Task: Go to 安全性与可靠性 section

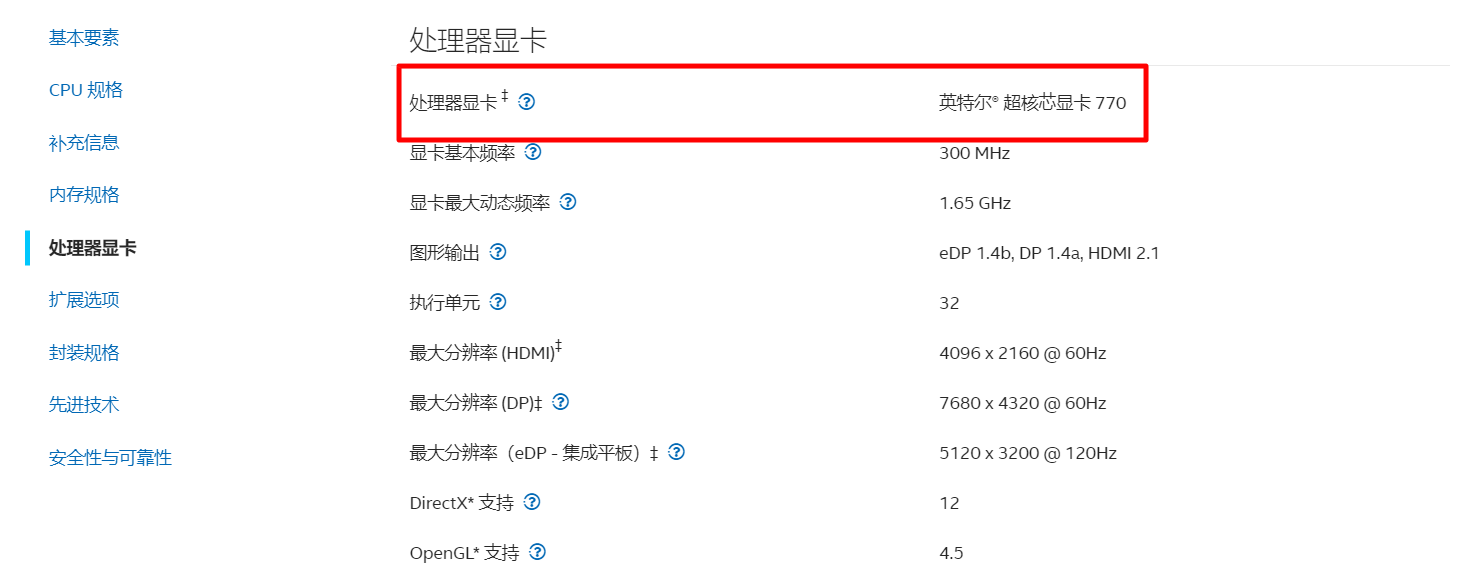Action: coord(110,458)
